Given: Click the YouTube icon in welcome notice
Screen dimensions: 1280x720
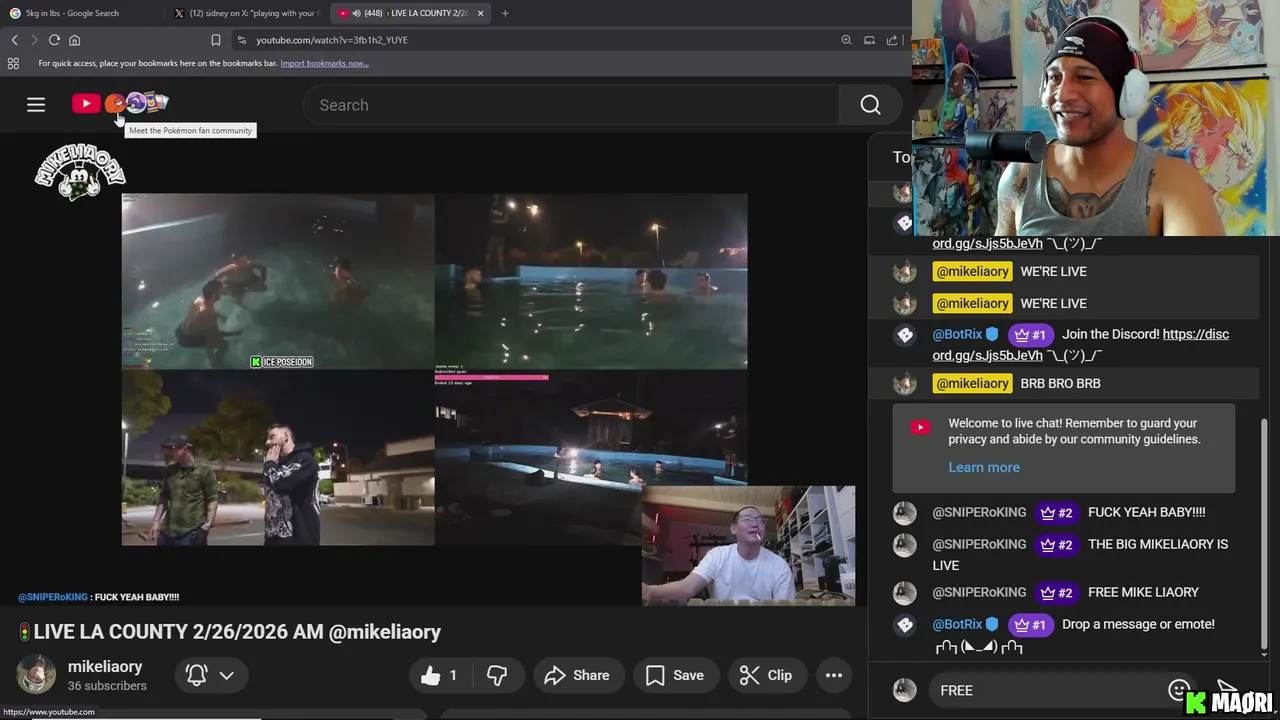Looking at the screenshot, I should tap(920, 427).
